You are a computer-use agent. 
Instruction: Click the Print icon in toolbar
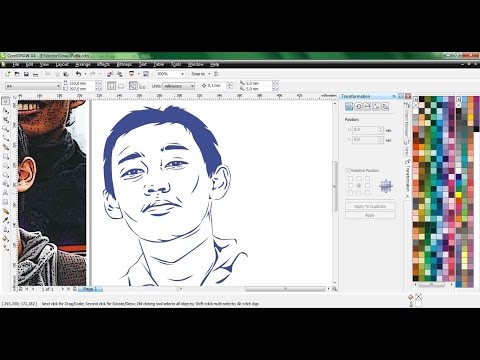tap(35, 74)
